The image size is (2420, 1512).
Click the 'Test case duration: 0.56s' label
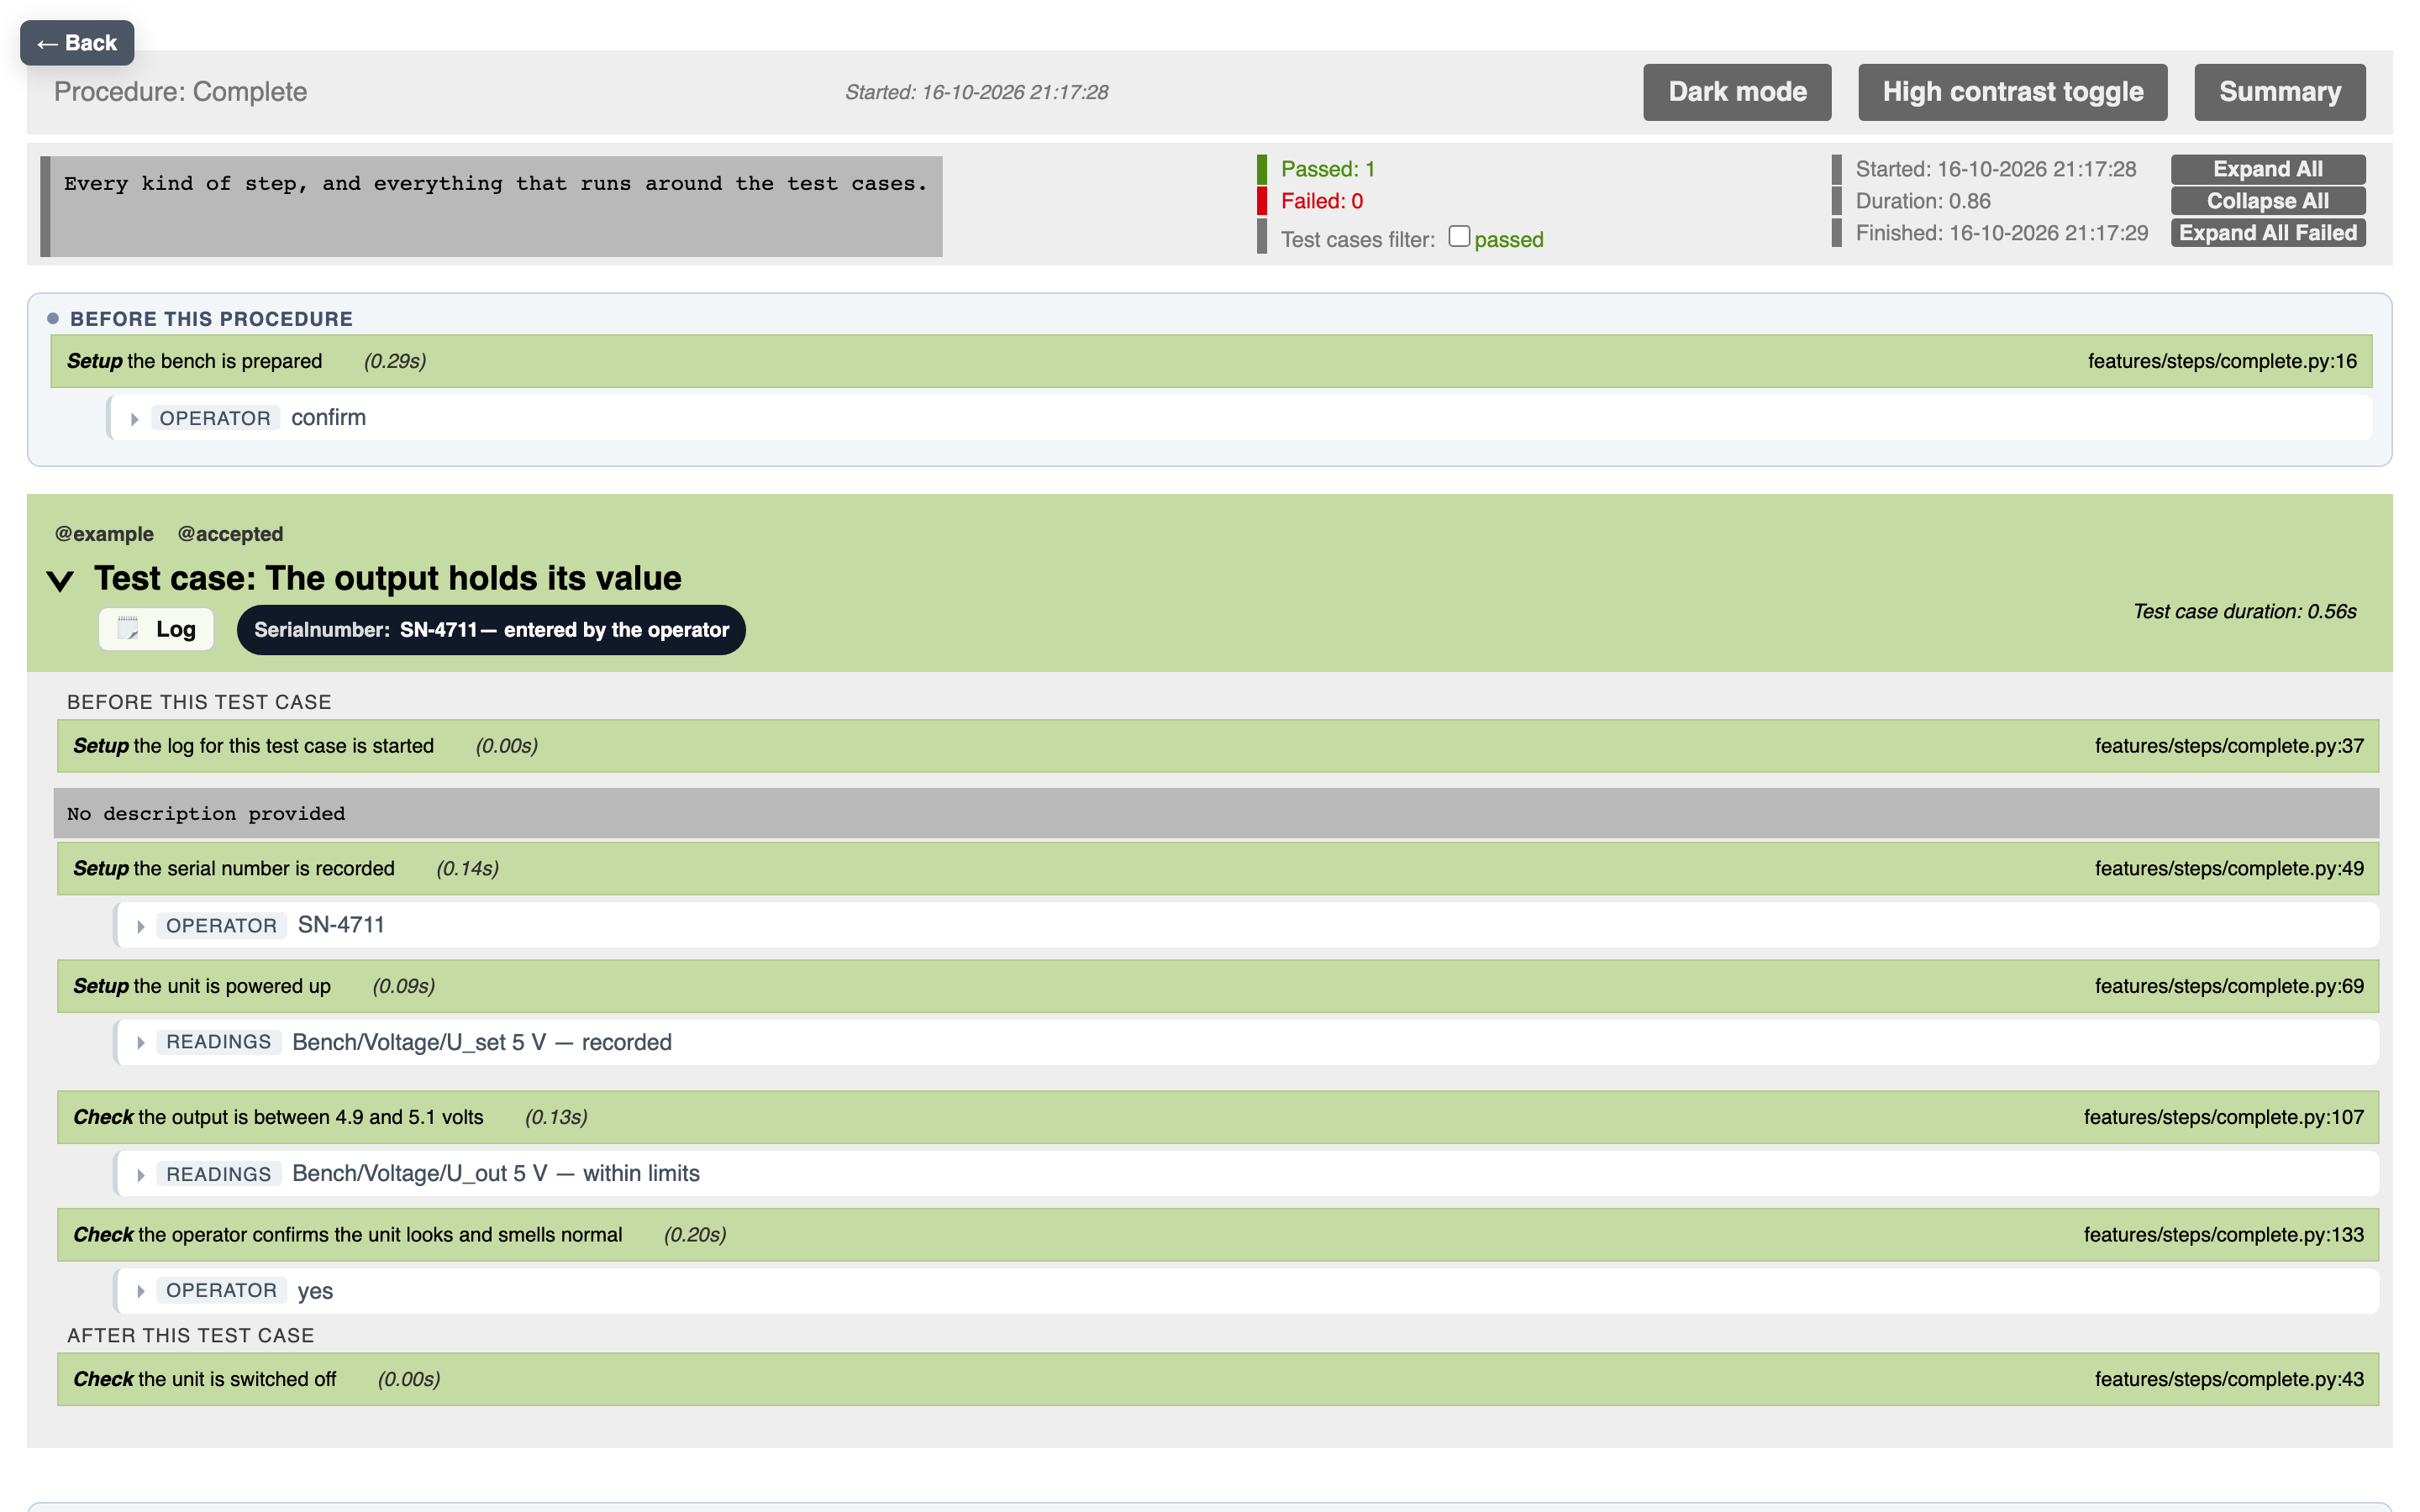click(x=2245, y=611)
